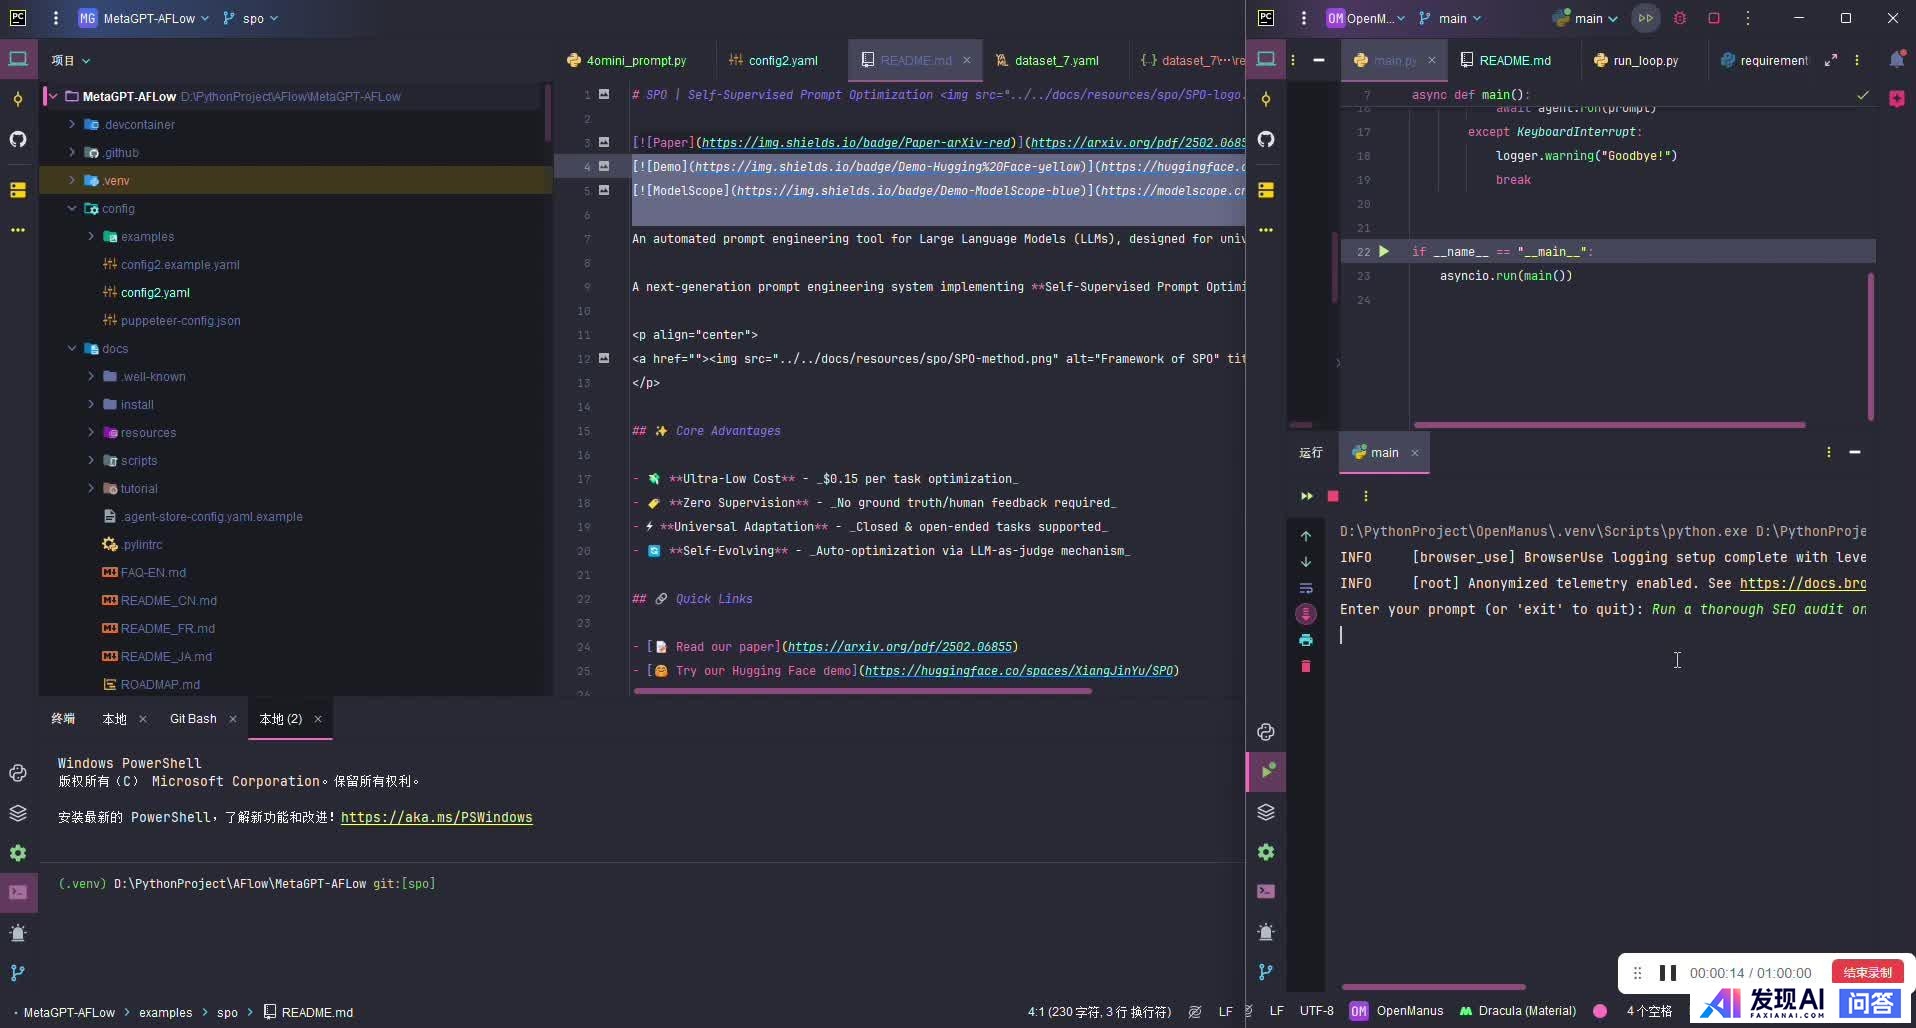Print the run console output
The width and height of the screenshot is (1916, 1028).
(1306, 640)
